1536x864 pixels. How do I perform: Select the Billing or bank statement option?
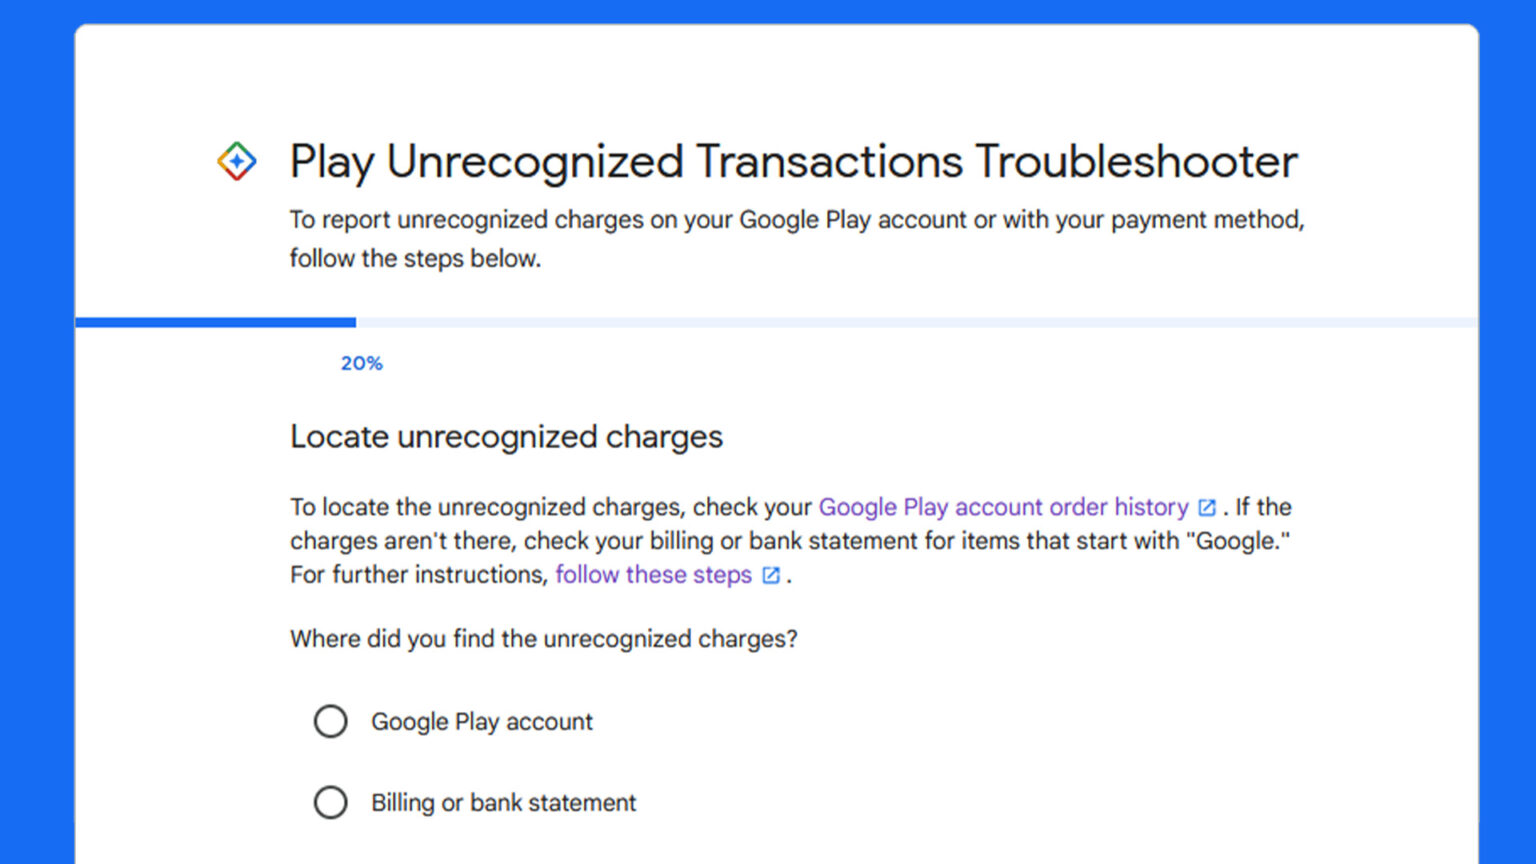pos(331,802)
